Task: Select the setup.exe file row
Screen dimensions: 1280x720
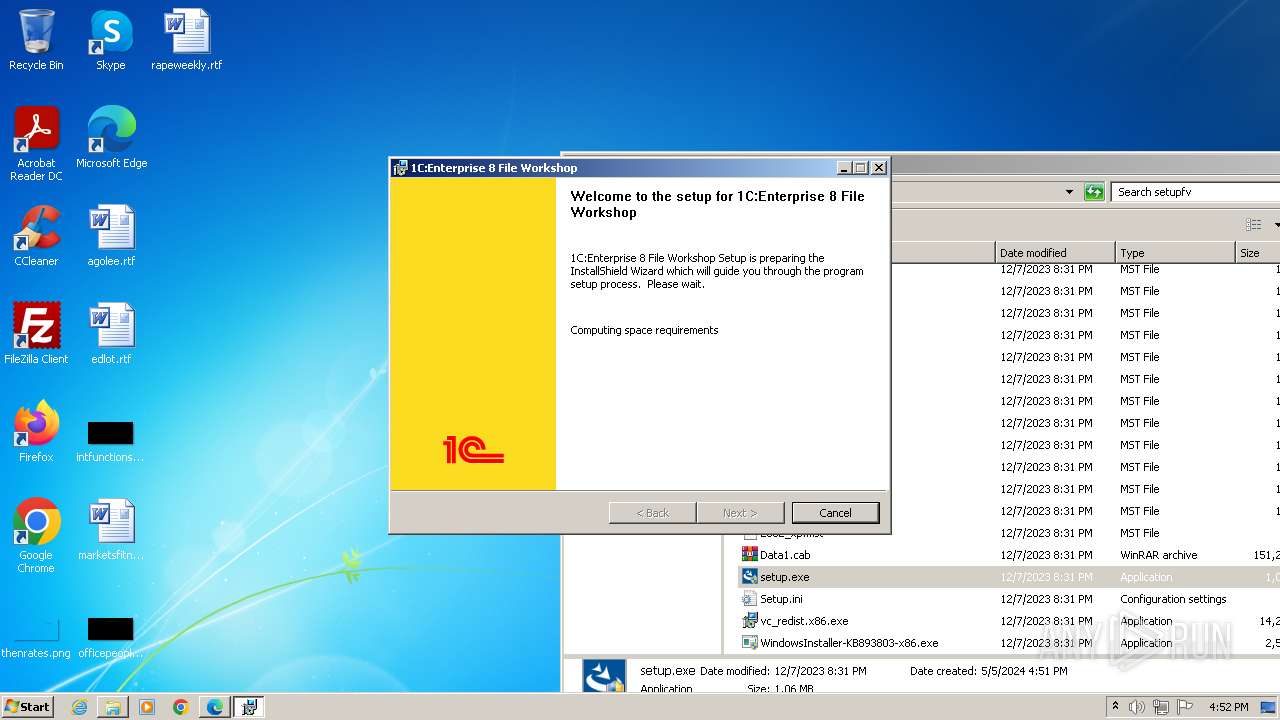Action: 1009,577
